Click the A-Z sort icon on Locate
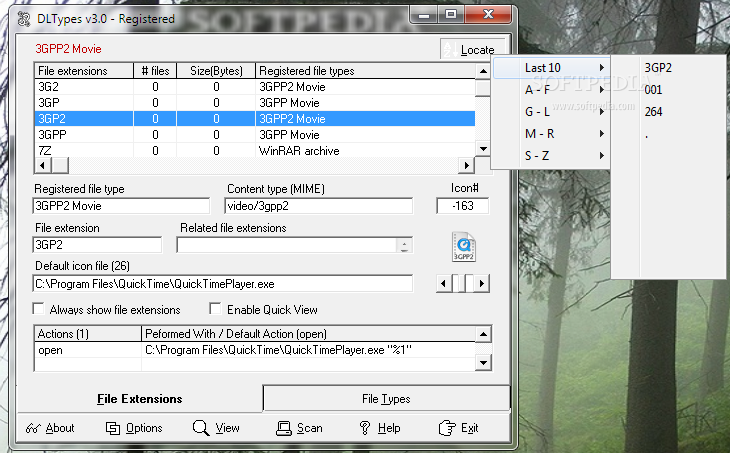 click(450, 49)
